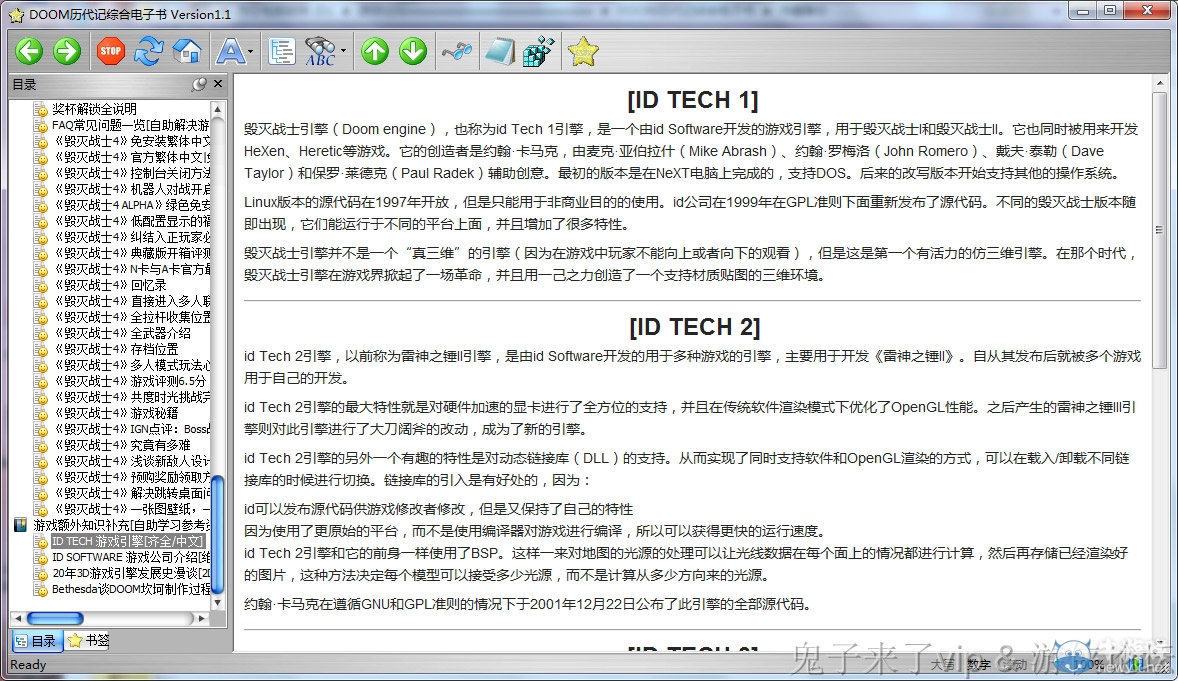
Task: Open the notepad toolbar icon
Action: [500, 51]
